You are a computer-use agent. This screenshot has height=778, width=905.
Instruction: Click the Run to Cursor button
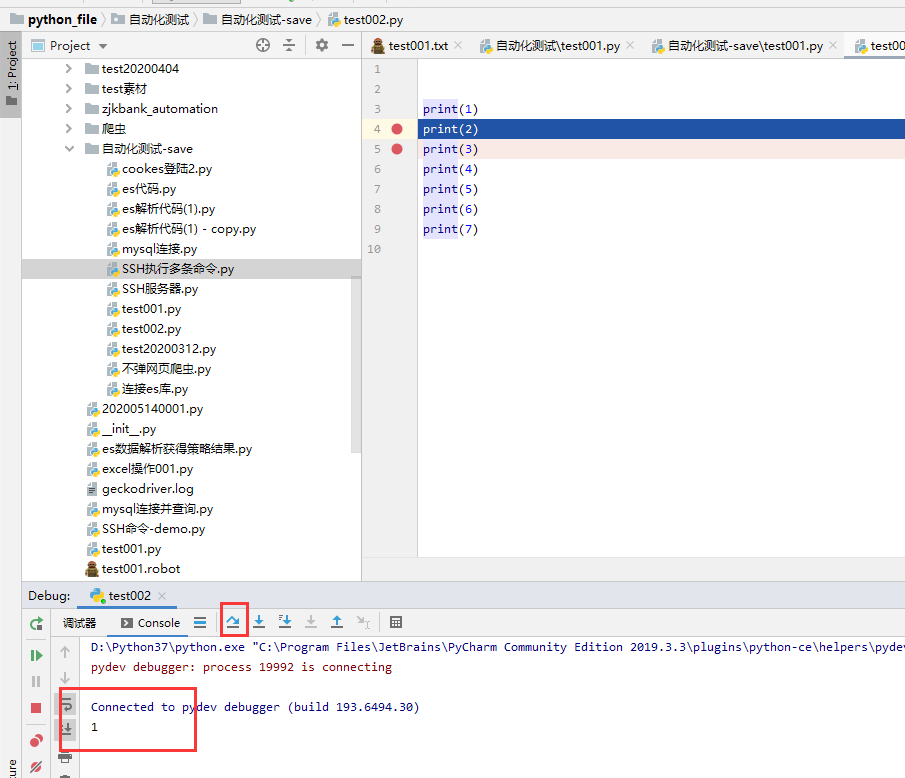[x=363, y=622]
